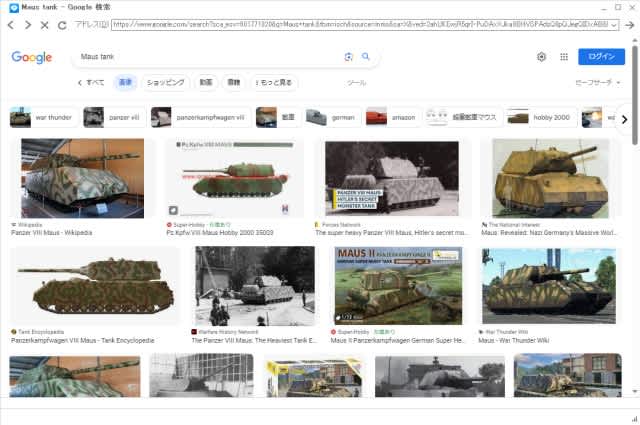This screenshot has width=640, height=425.
Task: Open The Panzer VIII Maus: The Heaviest Tank link
Action: click(254, 340)
